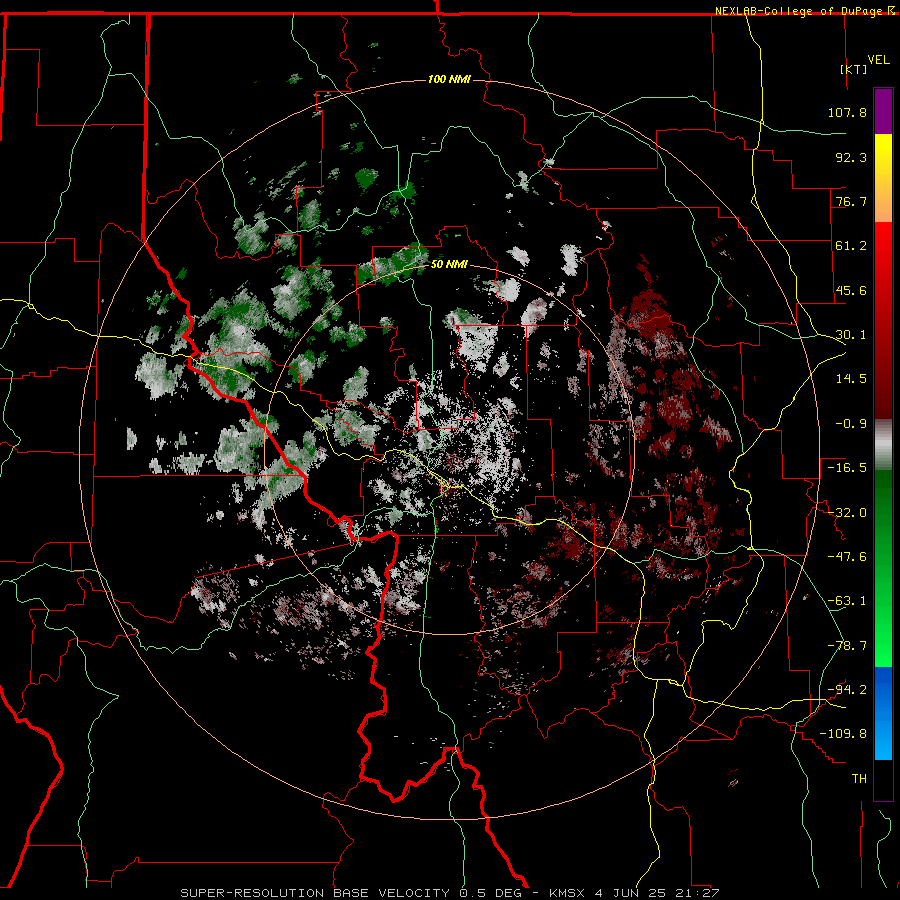Click the [KT] units label
Viewport: 900px width, 900px height.
coord(854,69)
